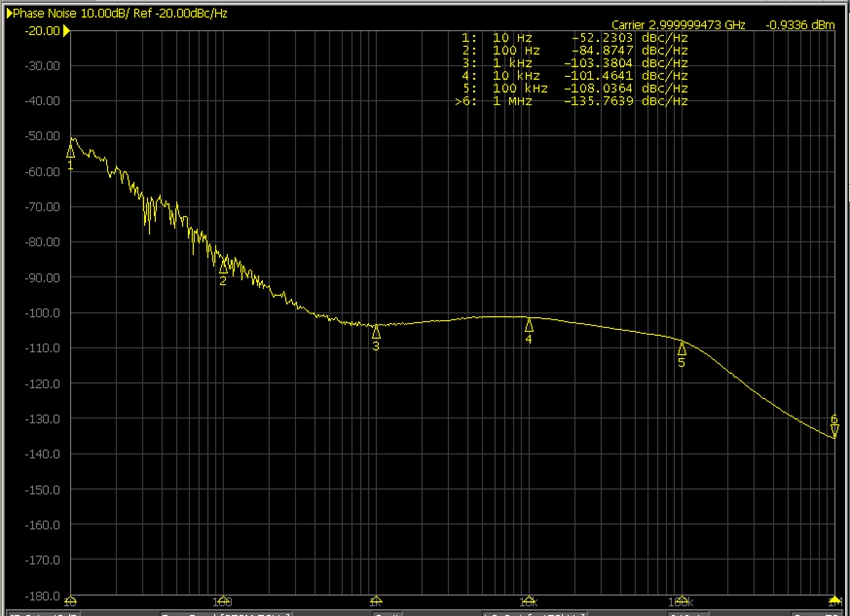850x616 pixels.
Task: Select the 100 Hz marker table row
Action: tap(575, 49)
